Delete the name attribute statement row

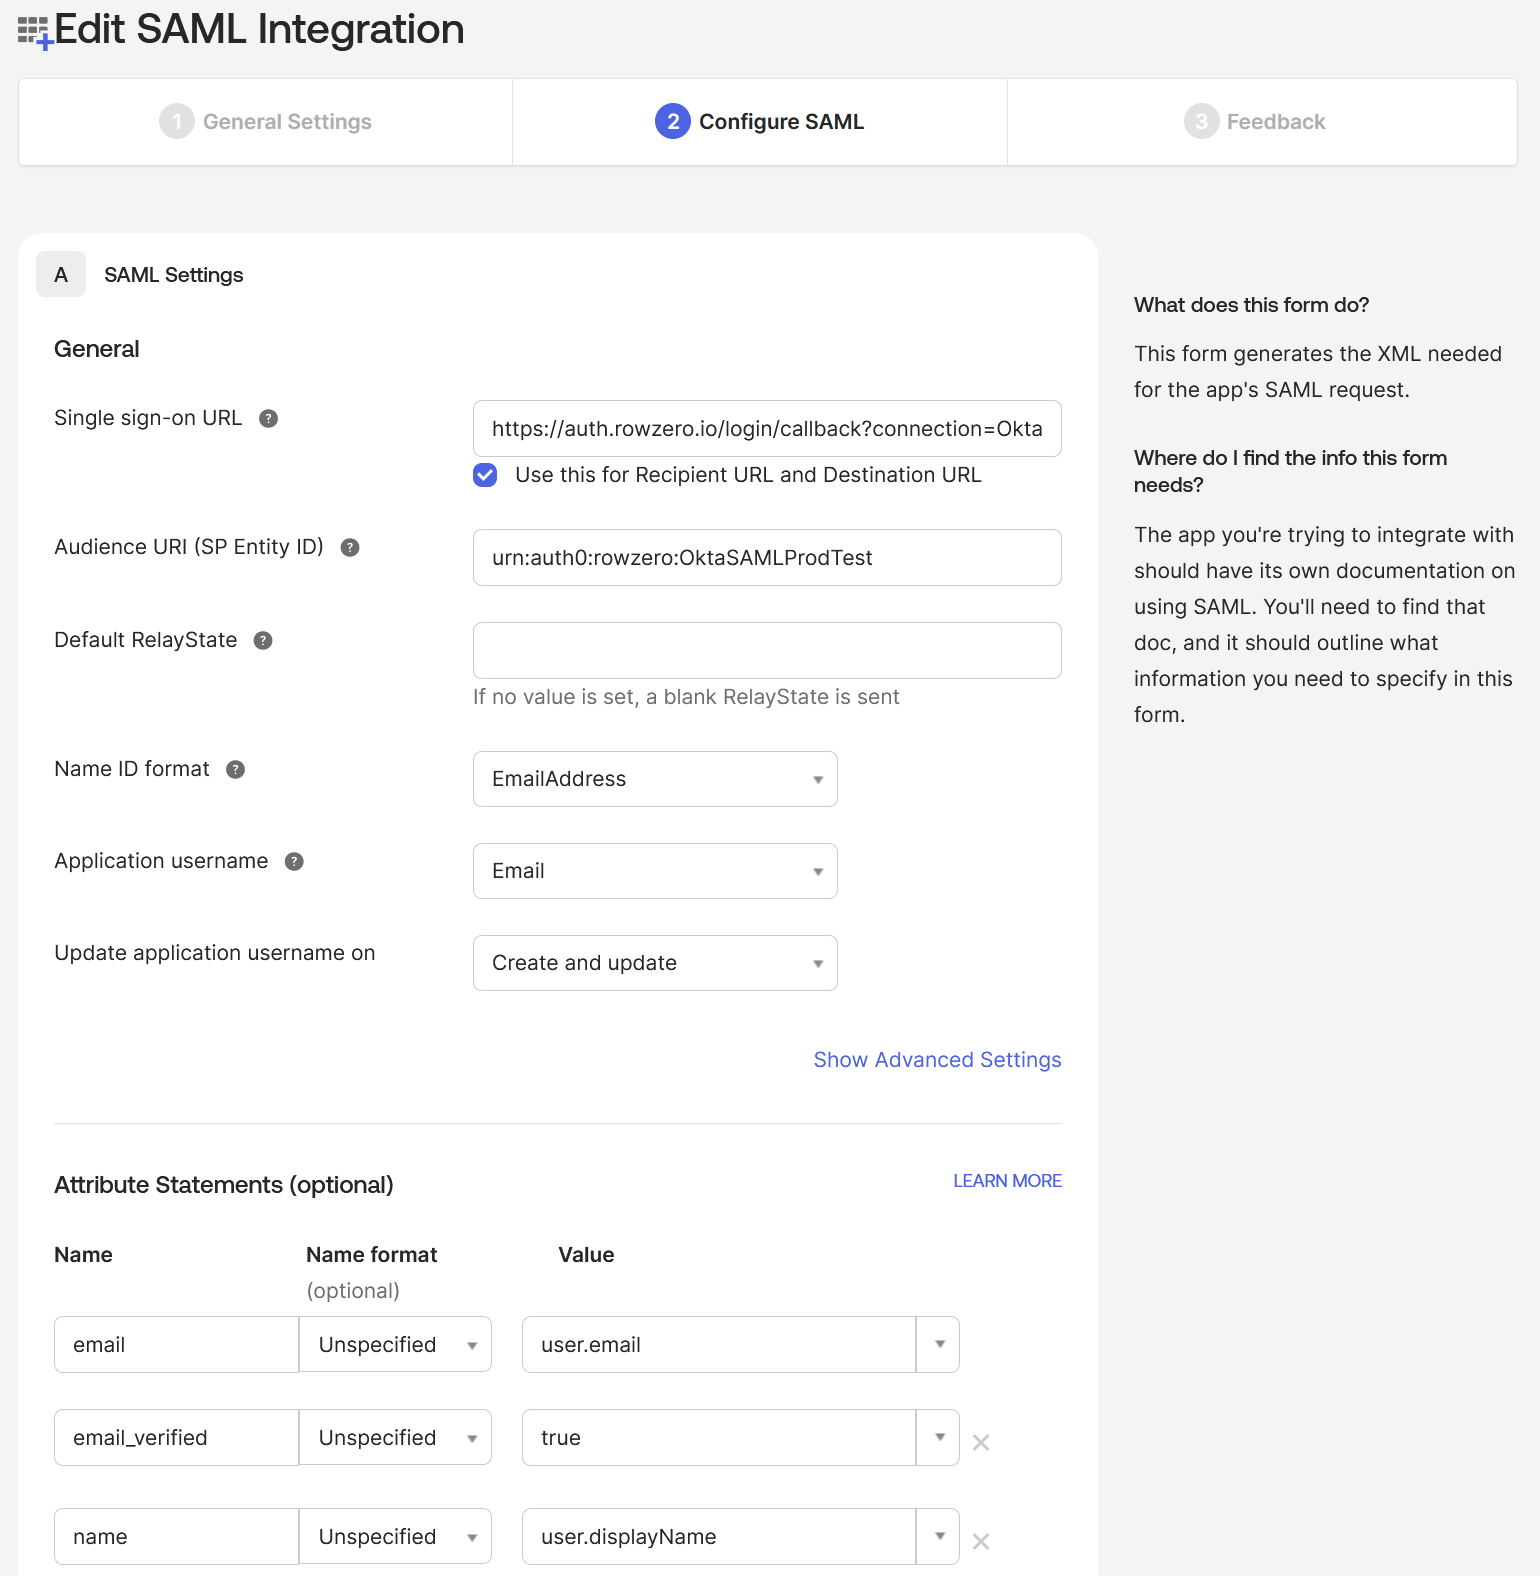pos(981,1541)
